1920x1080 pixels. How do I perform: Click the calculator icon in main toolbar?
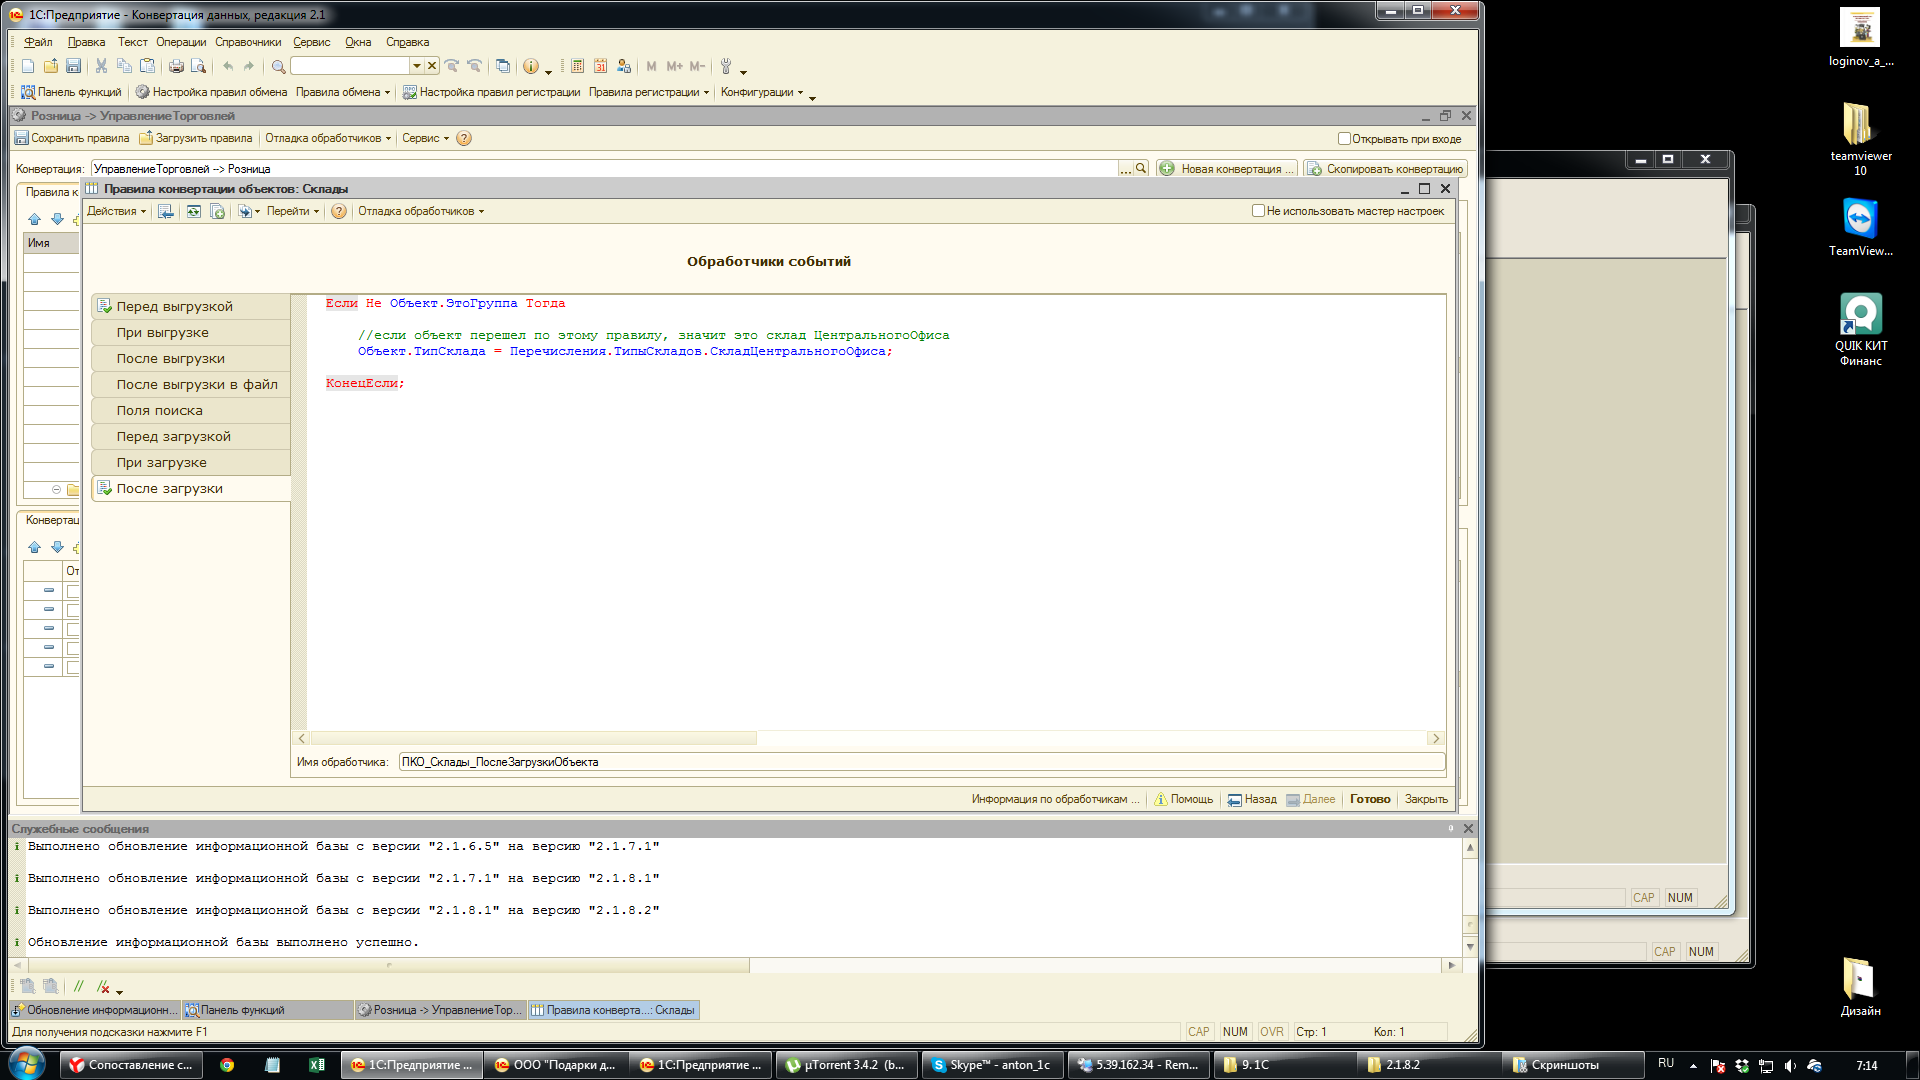(x=577, y=66)
